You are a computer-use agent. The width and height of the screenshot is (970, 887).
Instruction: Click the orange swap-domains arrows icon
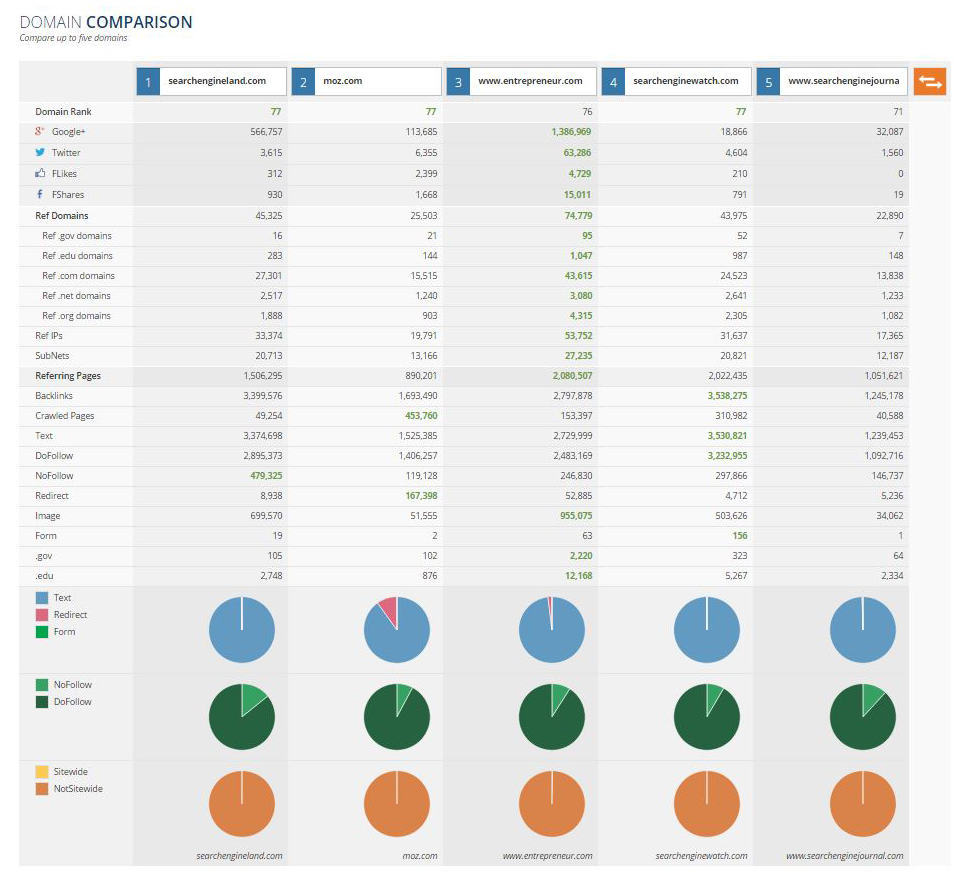pos(929,81)
